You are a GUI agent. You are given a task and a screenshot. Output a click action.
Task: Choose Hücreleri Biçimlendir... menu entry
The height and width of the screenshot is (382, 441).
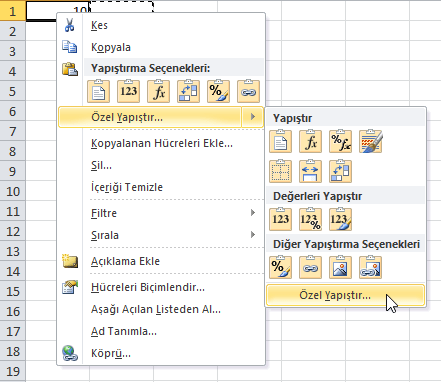pos(161,287)
